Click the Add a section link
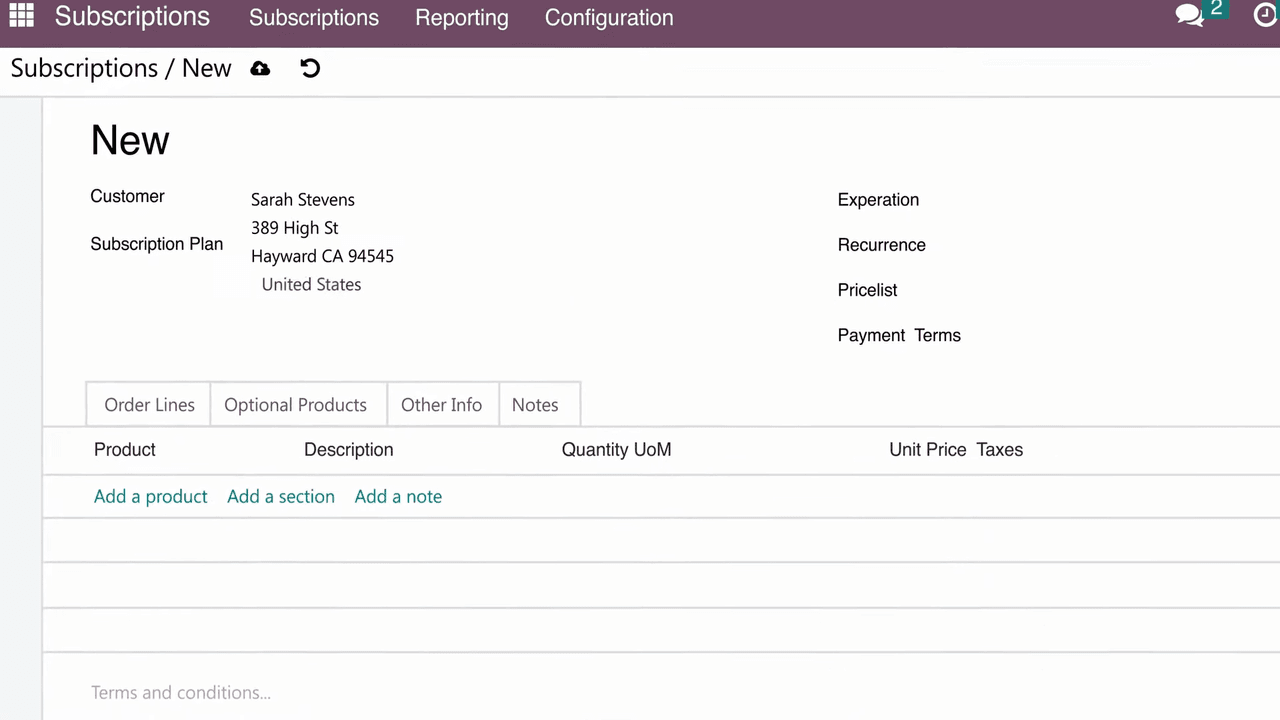Image resolution: width=1280 pixels, height=720 pixels. point(280,497)
